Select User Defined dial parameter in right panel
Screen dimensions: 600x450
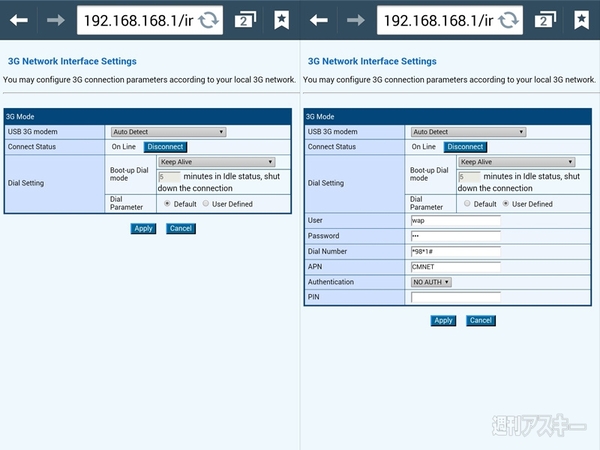click(506, 204)
